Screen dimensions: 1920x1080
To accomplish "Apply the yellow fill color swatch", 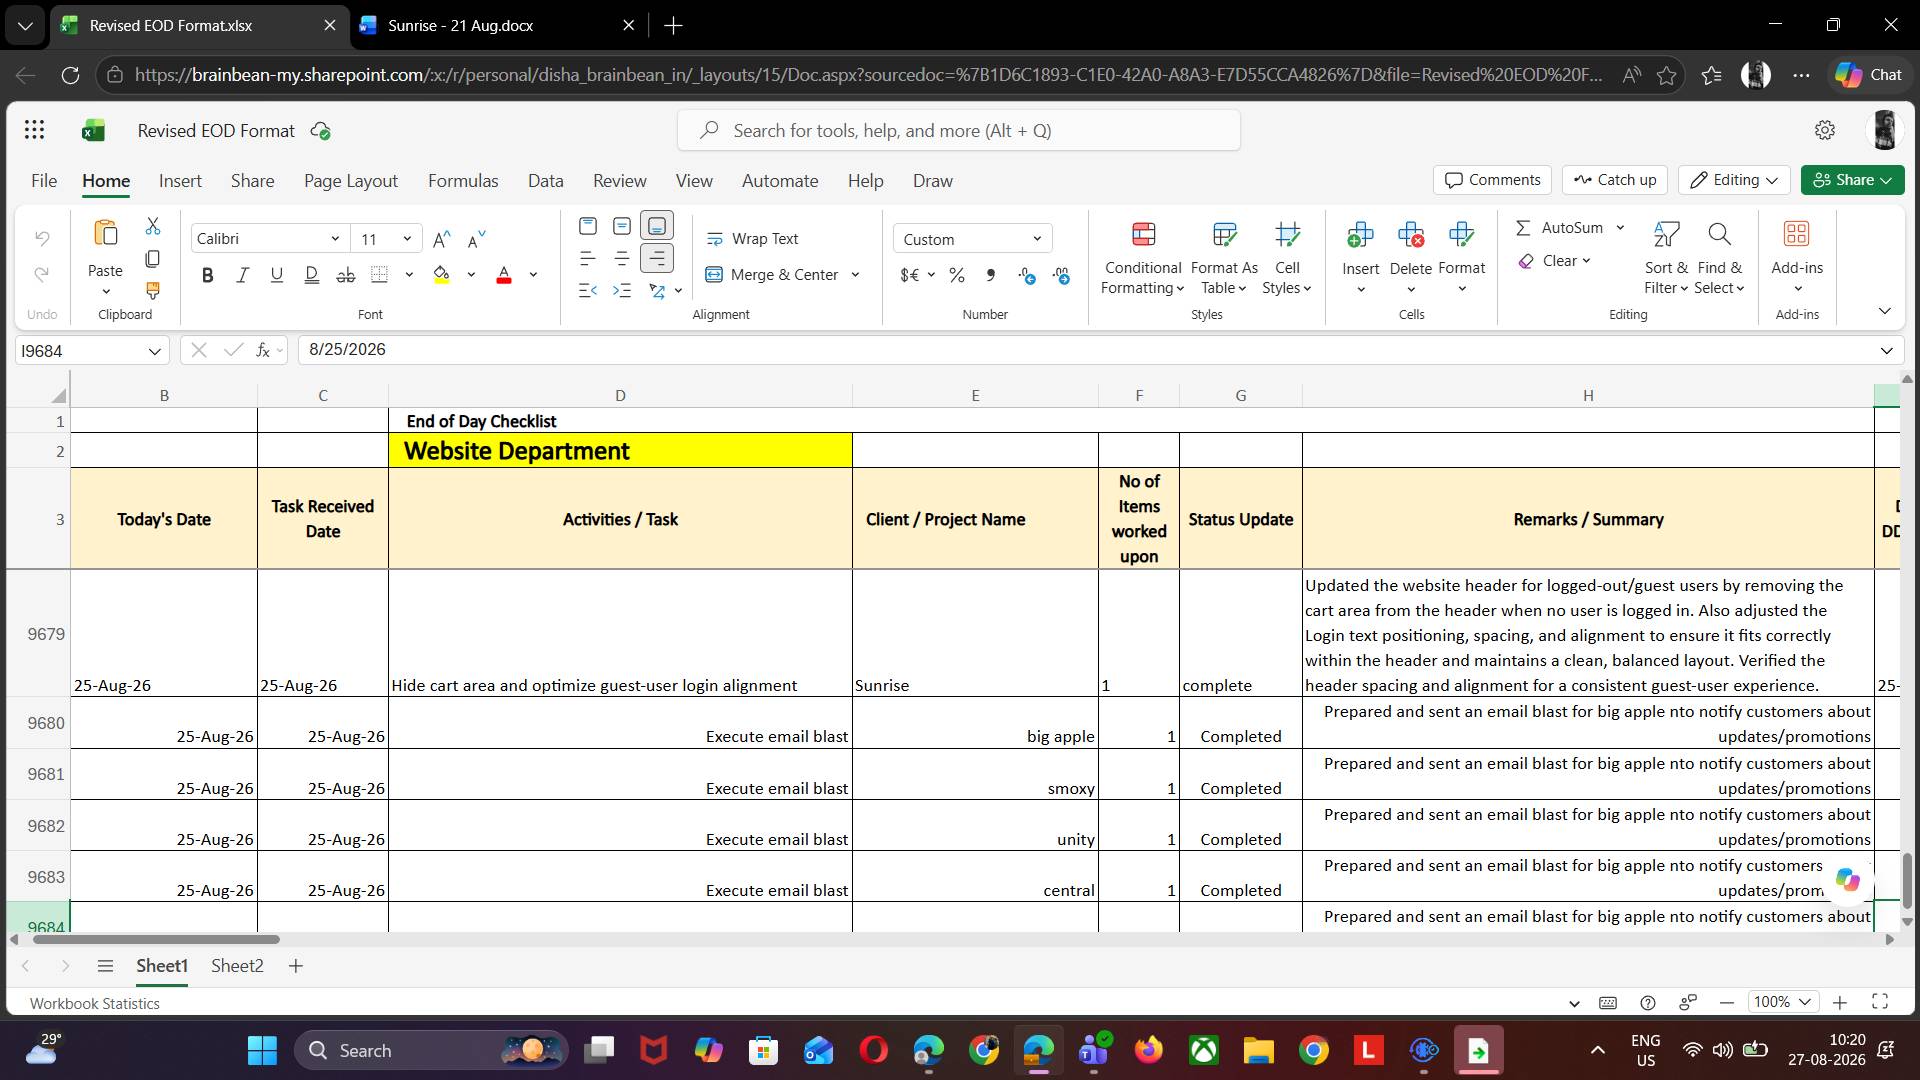I will point(442,275).
